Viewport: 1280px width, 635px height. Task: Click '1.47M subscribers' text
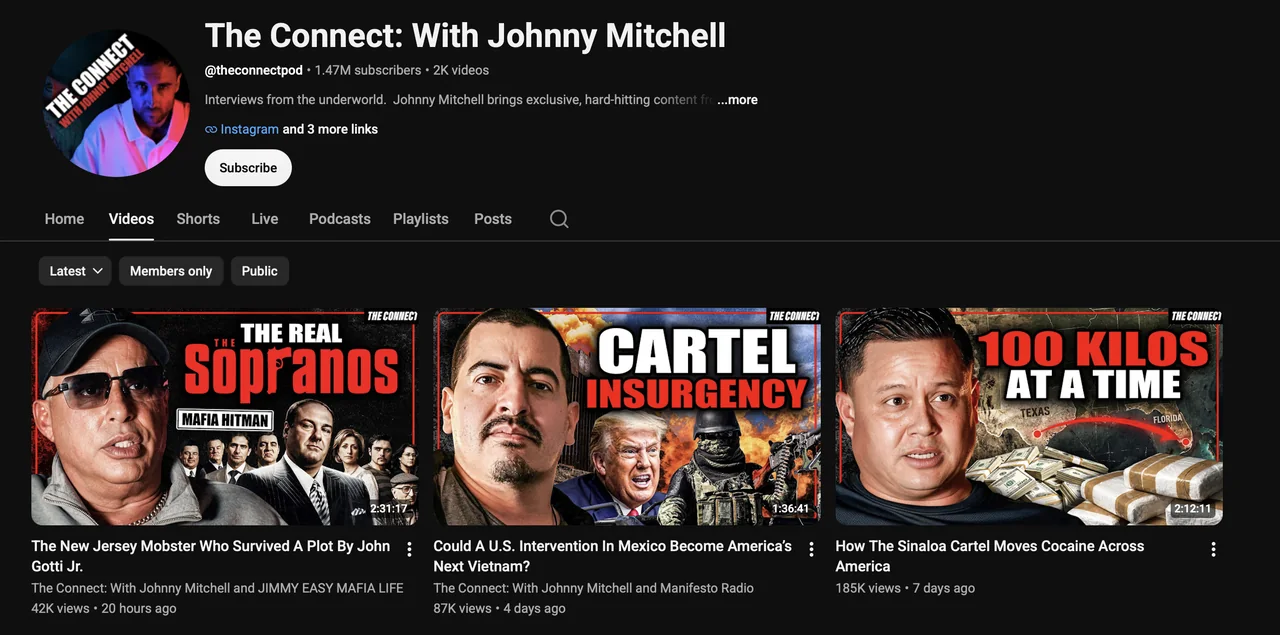click(x=368, y=70)
